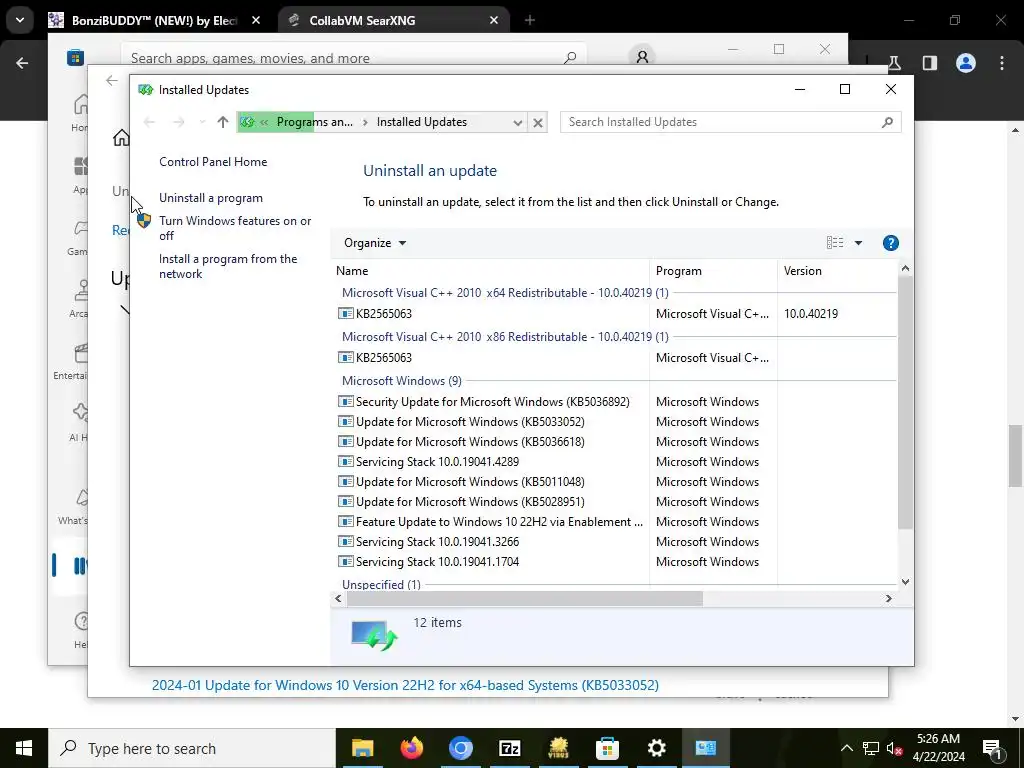Viewport: 1024px width, 768px height.
Task: Click the horizontal scrollbar right arrow
Action: [888, 598]
